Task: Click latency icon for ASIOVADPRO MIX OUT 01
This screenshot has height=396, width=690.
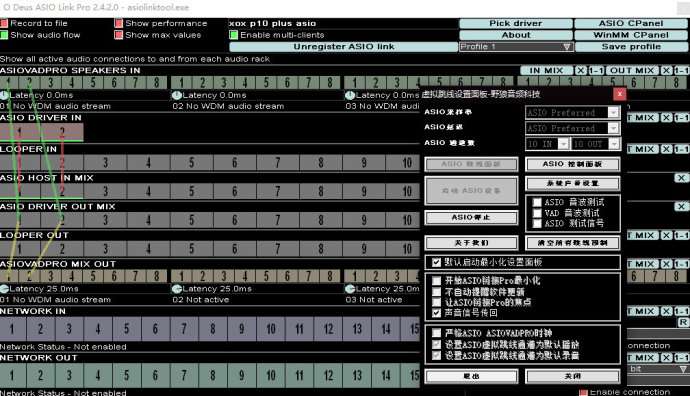Action: coord(4,289)
